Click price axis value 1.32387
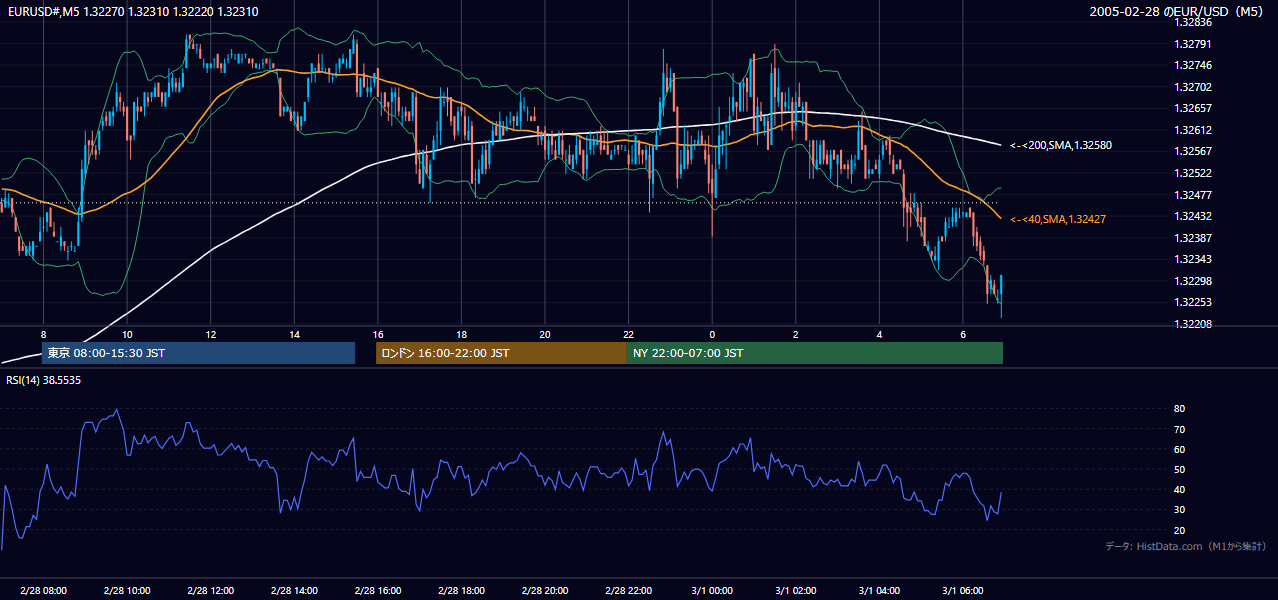Viewport: 1278px width, 600px height. coord(1193,239)
